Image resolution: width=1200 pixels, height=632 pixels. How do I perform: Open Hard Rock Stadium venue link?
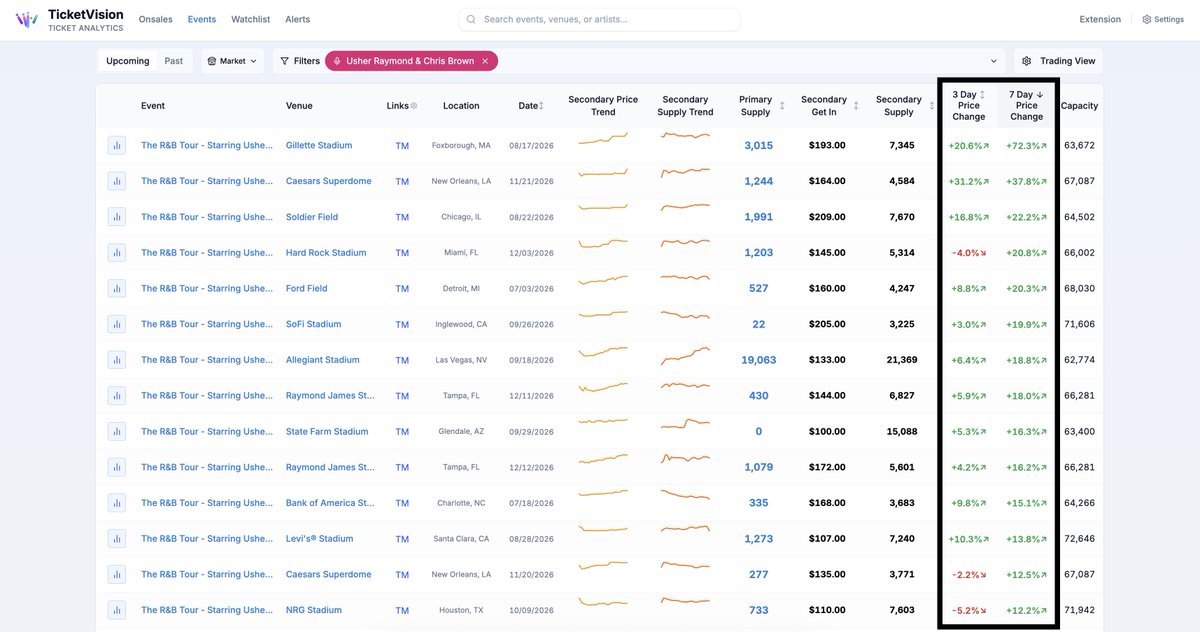(x=326, y=253)
